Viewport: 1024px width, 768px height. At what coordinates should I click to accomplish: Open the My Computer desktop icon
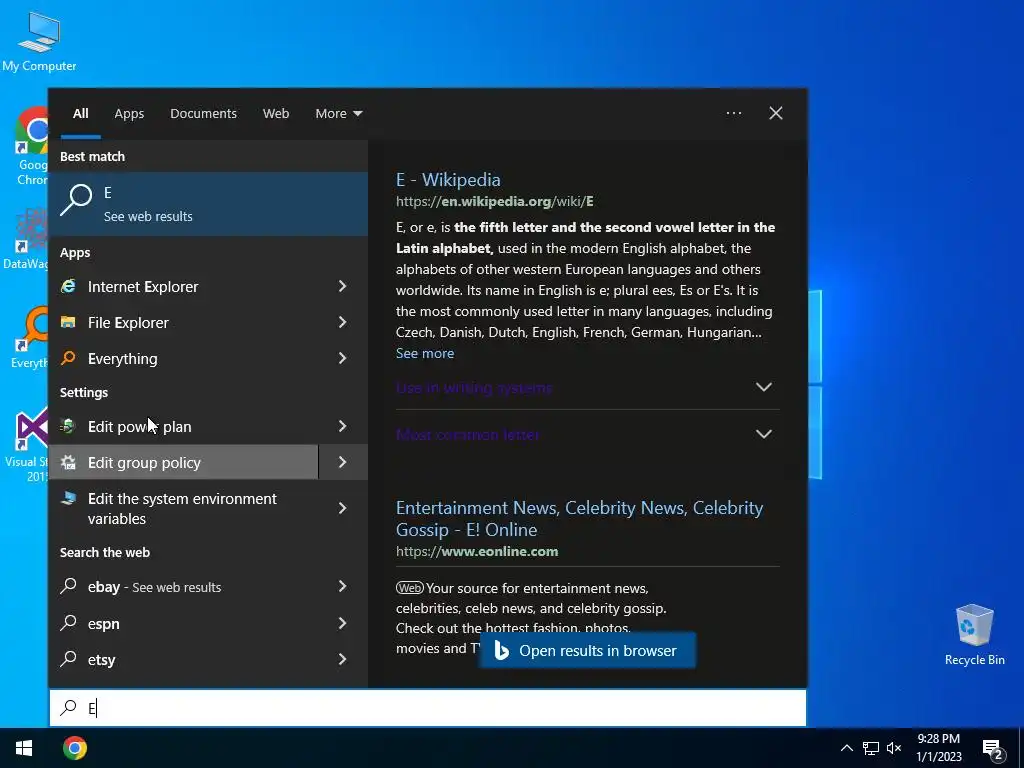point(39,40)
